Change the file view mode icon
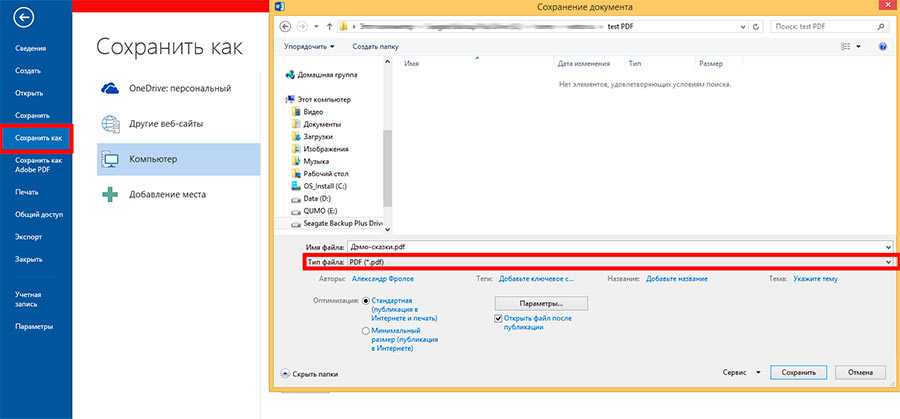This screenshot has height=419, width=900. pos(844,46)
